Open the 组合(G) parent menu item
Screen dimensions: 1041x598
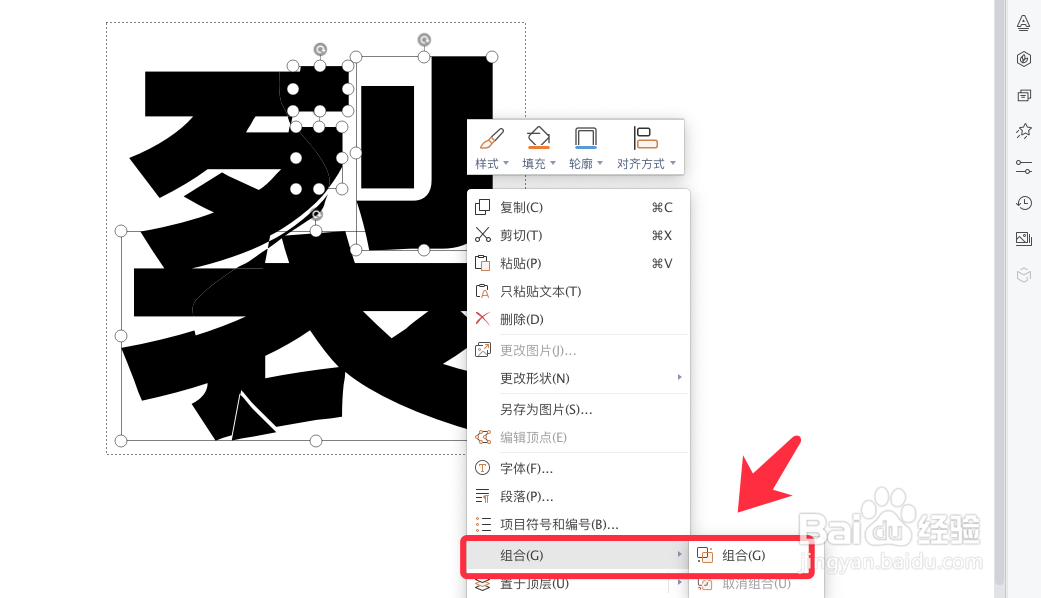tap(578, 556)
